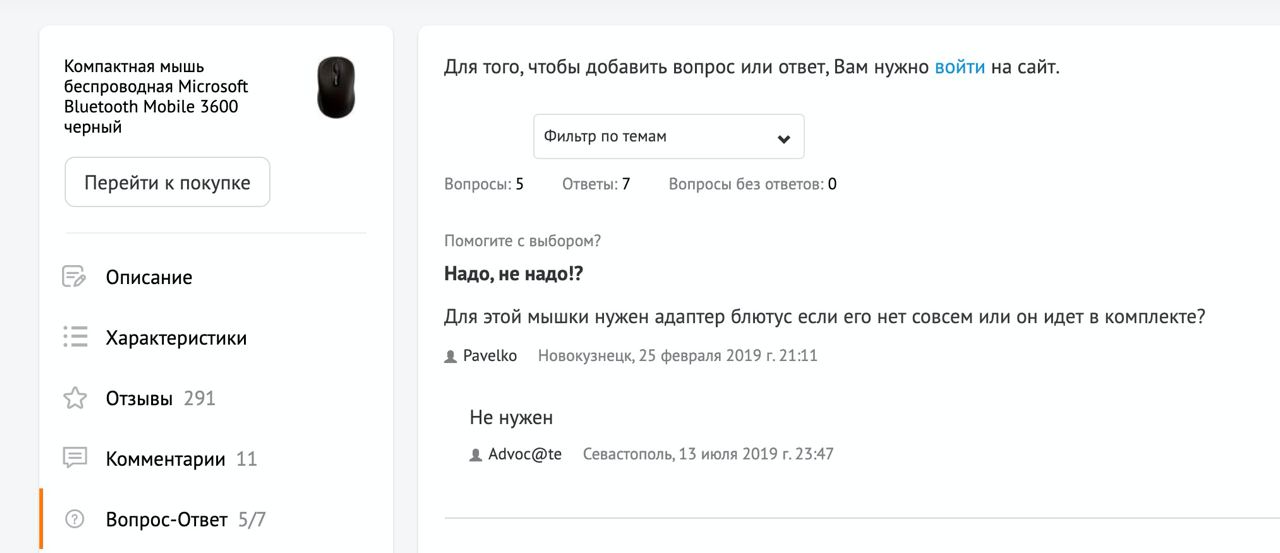Image resolution: width=1280 pixels, height=553 pixels.
Task: Click the product title 'Компактная мышь беспроводная Microsoft'
Action: (156, 97)
